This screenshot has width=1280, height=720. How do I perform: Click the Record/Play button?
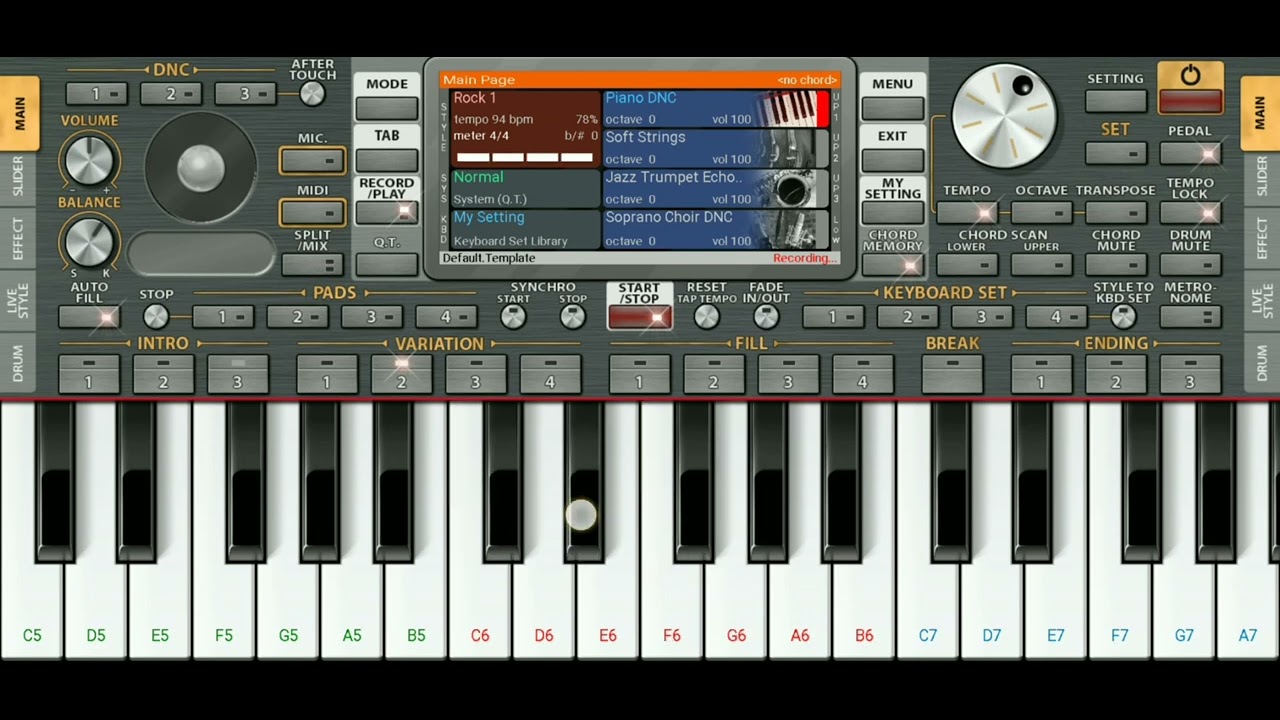pyautogui.click(x=387, y=212)
